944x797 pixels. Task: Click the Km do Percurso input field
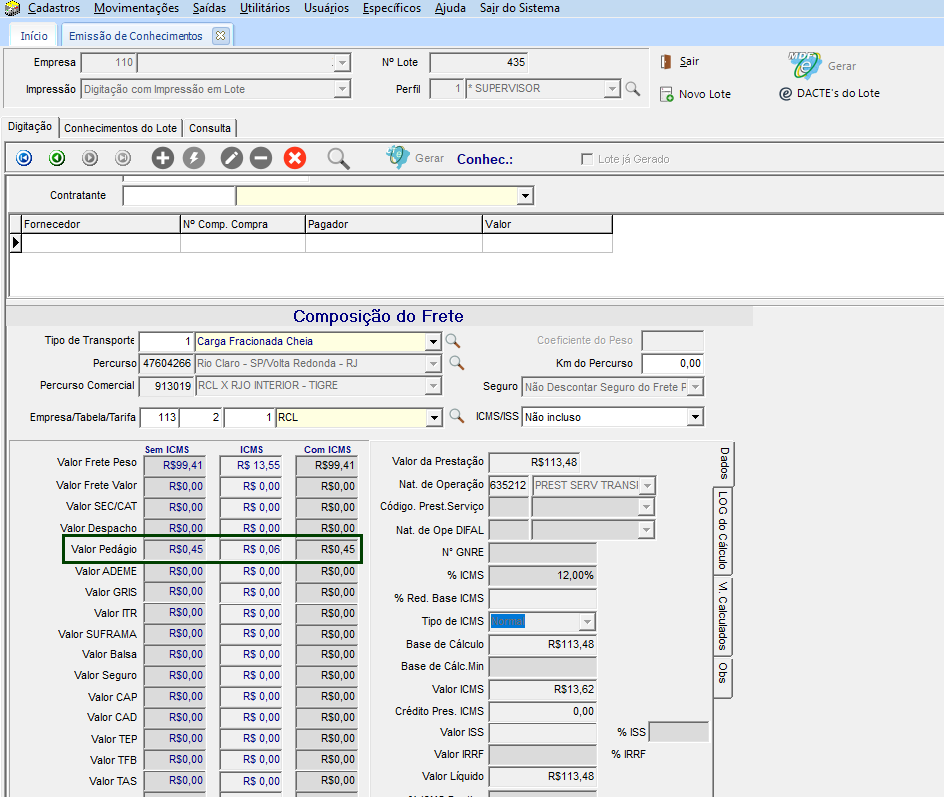[x=672, y=363]
